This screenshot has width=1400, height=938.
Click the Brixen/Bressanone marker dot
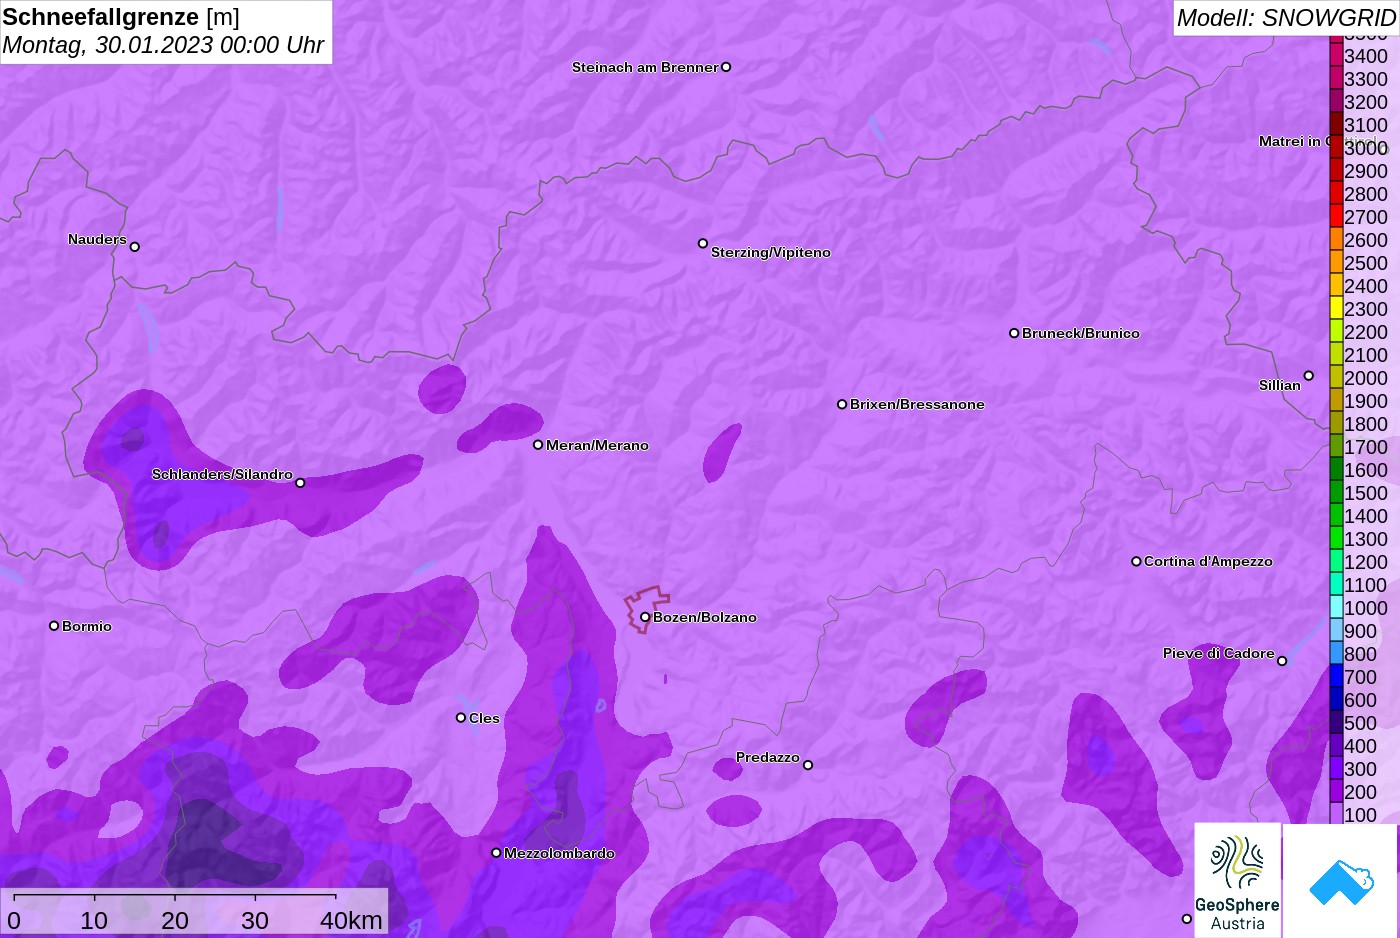842,404
